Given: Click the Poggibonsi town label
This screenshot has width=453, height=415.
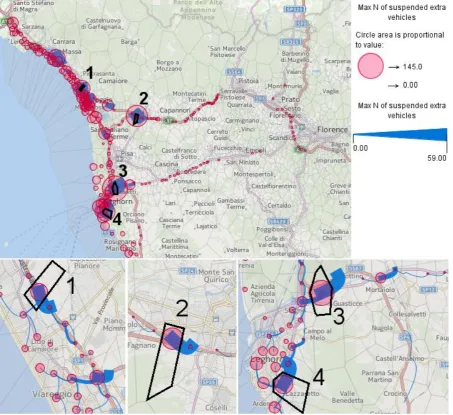Looking at the screenshot, I should coord(272,230).
